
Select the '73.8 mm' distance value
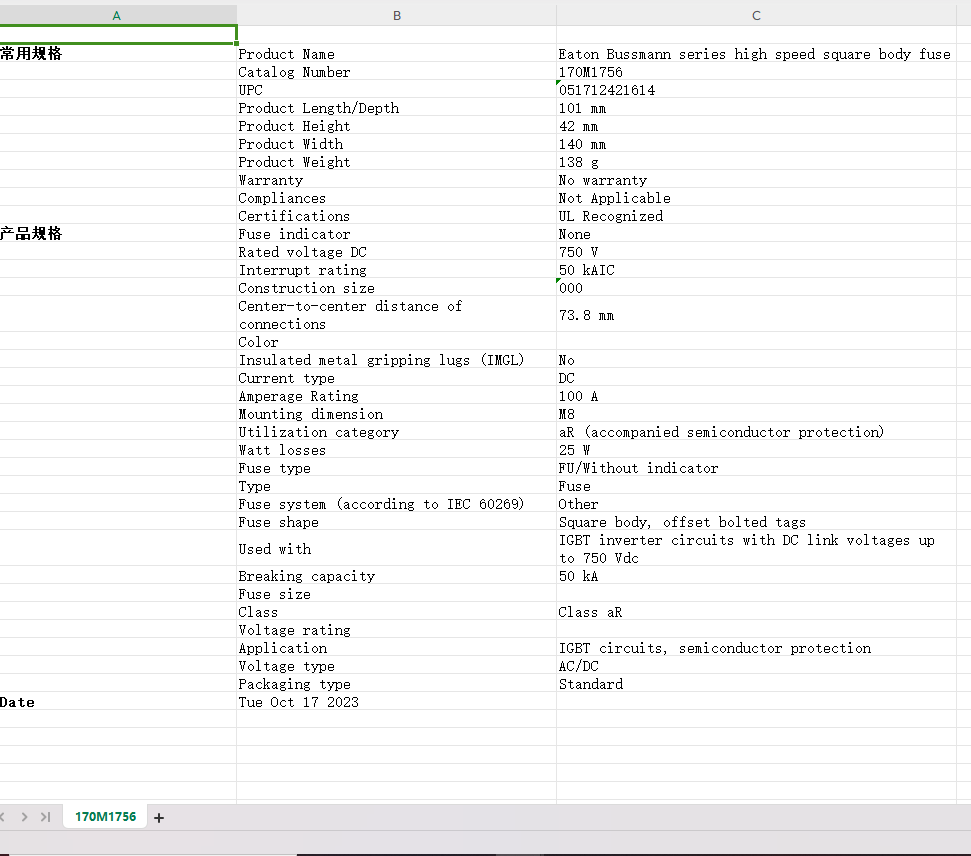pos(756,315)
